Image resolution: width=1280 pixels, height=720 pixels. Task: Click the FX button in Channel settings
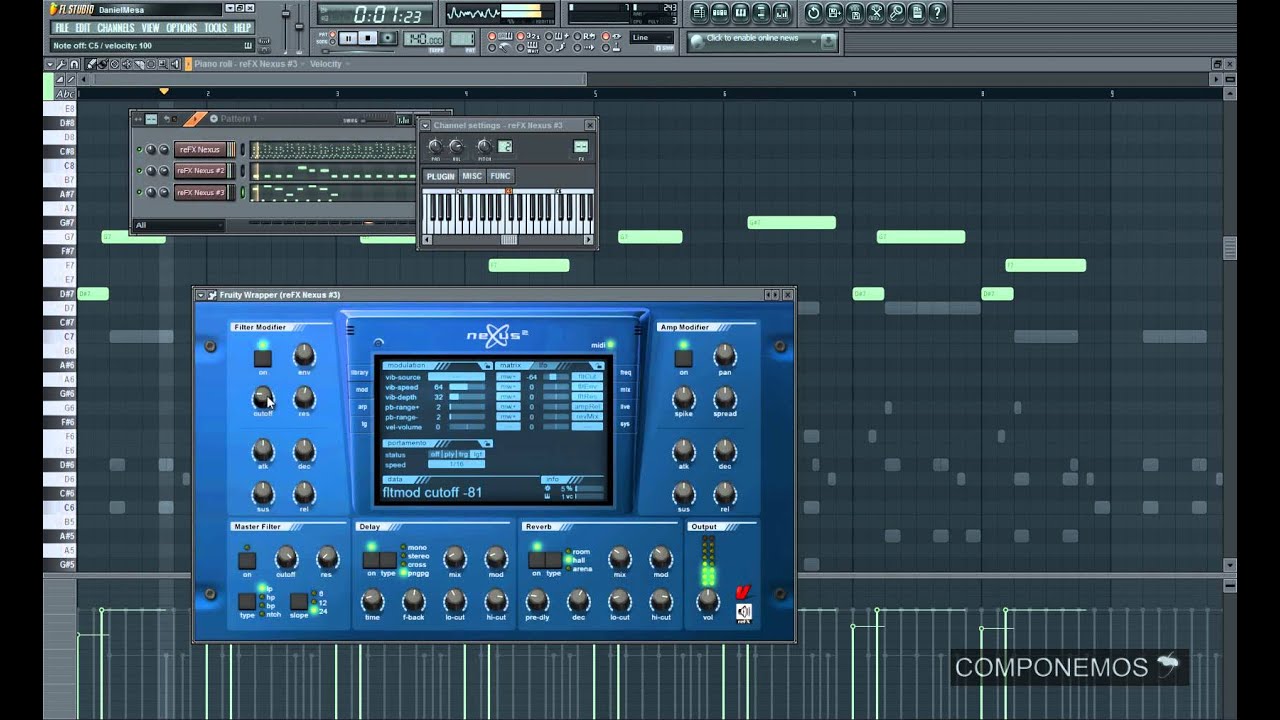pos(580,147)
